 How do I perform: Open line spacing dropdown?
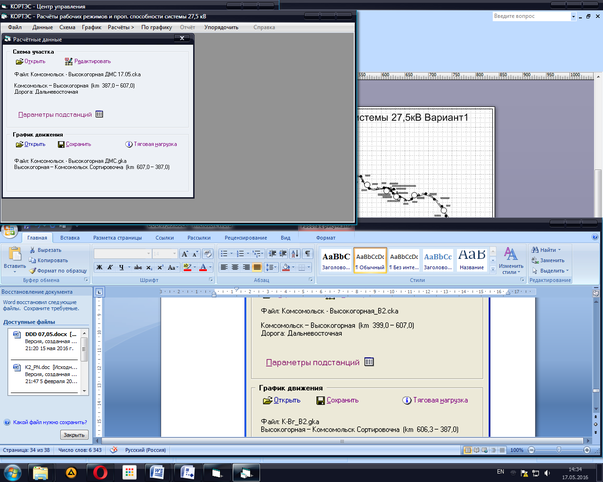pyautogui.click(x=271, y=267)
